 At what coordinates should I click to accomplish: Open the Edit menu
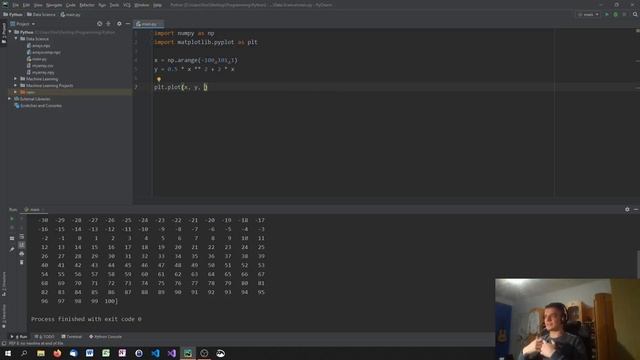[x=27, y=5]
